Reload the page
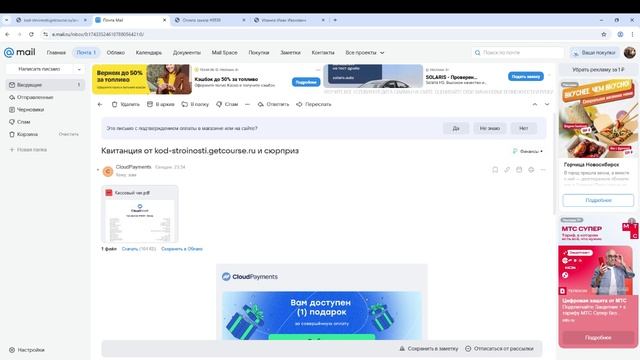Viewport: 640px width, 360px height. [31, 34]
